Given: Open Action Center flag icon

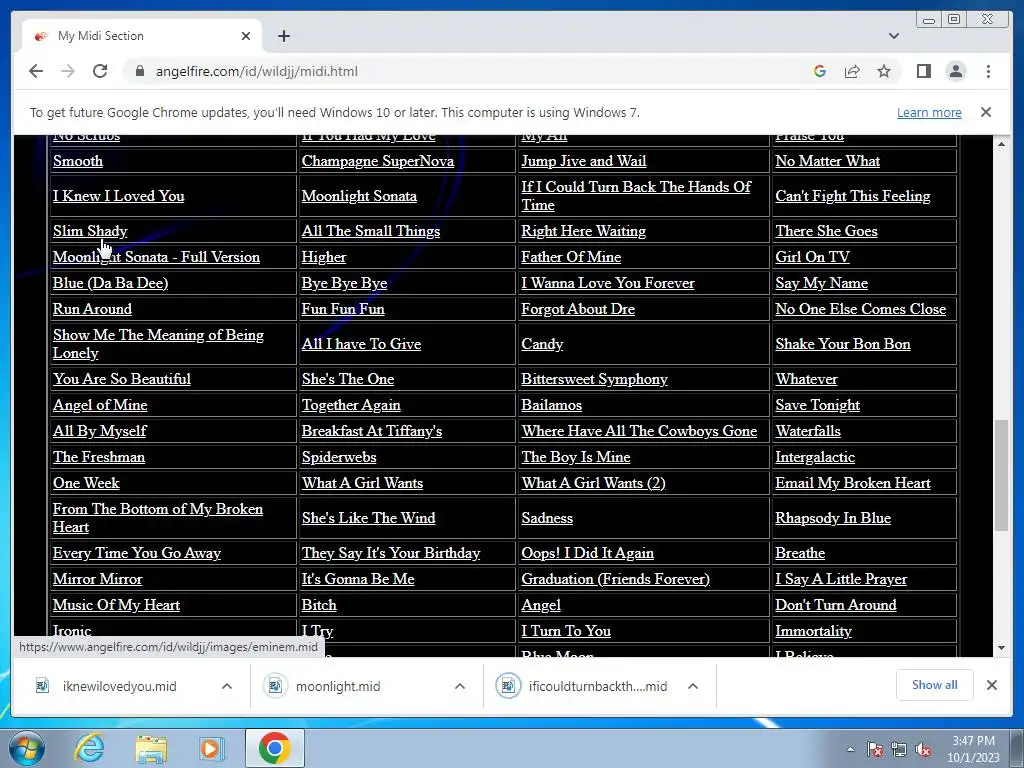Looking at the screenshot, I should tap(875, 749).
